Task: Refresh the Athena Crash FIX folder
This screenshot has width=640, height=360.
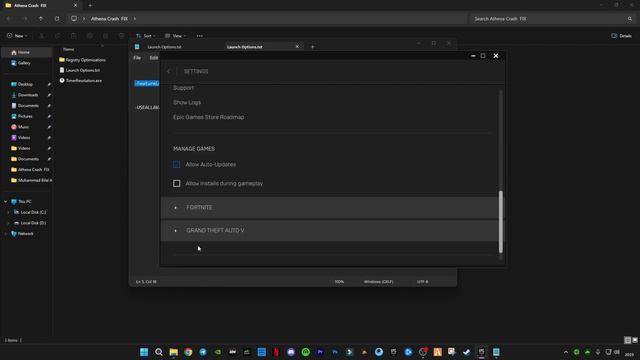Action: click(x=57, y=19)
